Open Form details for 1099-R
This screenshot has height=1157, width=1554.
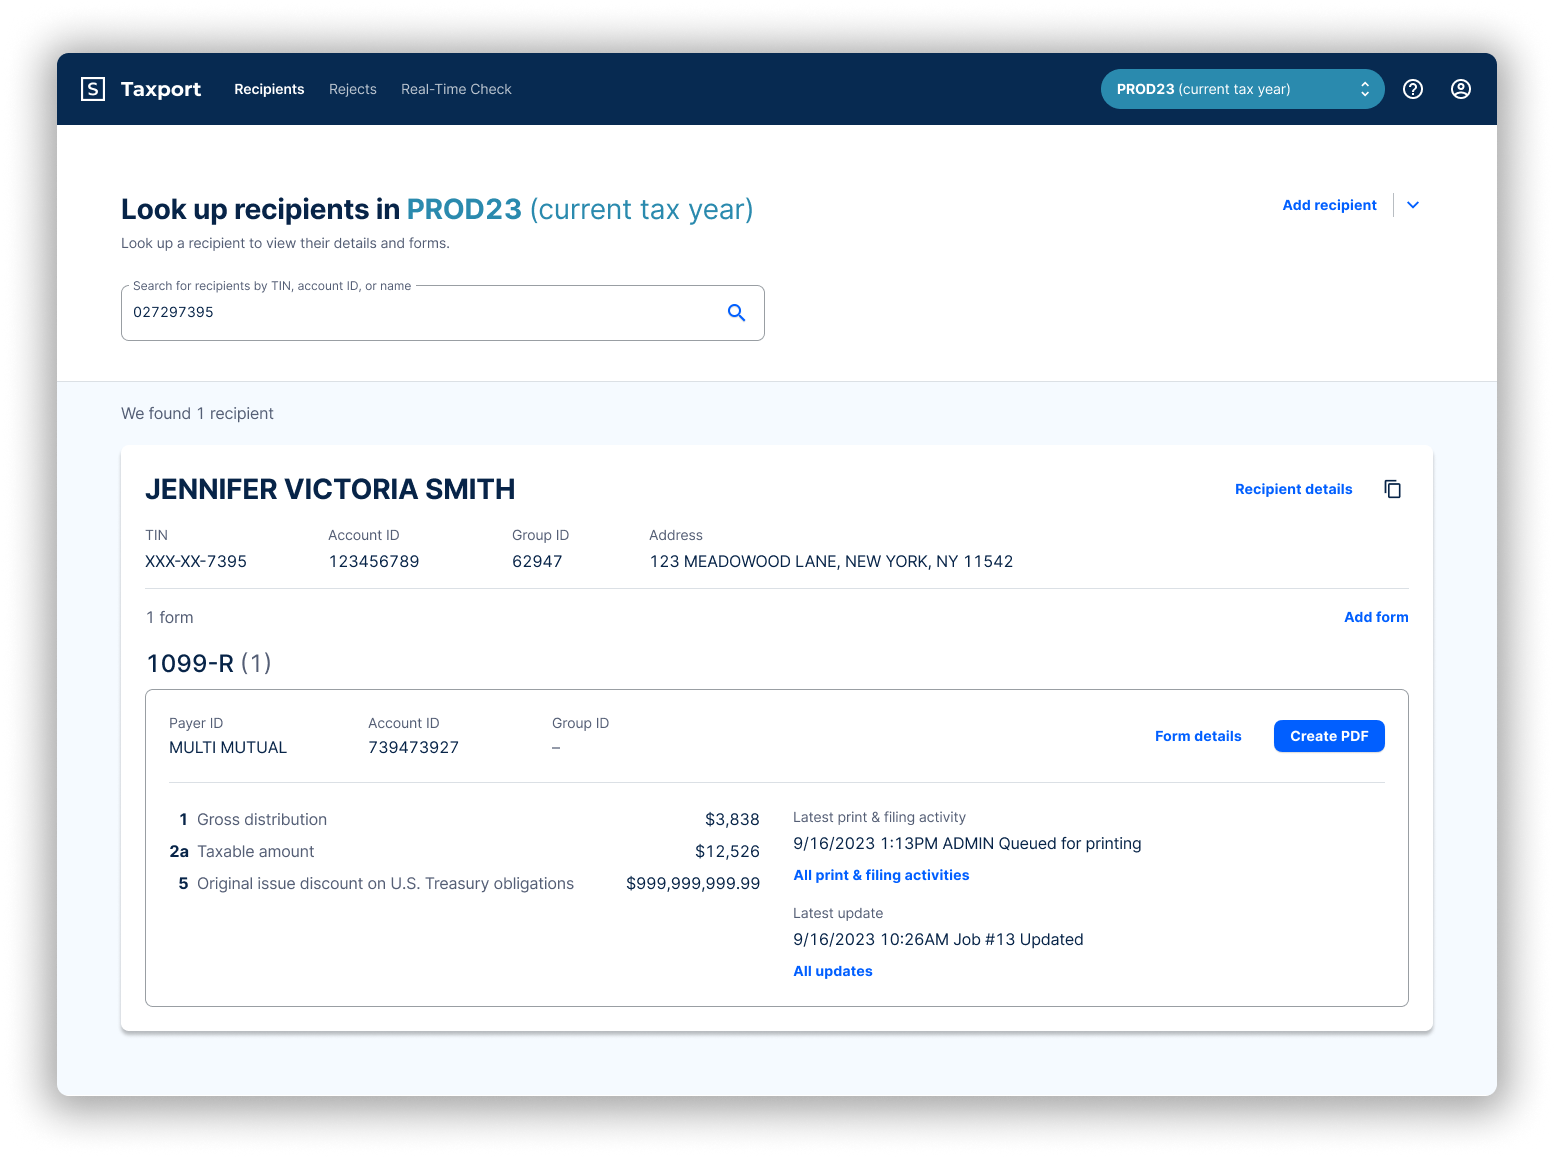pos(1198,736)
